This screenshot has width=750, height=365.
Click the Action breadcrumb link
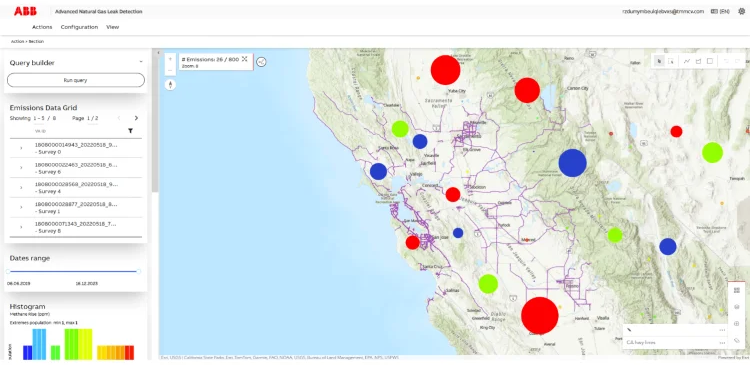pos(18,42)
